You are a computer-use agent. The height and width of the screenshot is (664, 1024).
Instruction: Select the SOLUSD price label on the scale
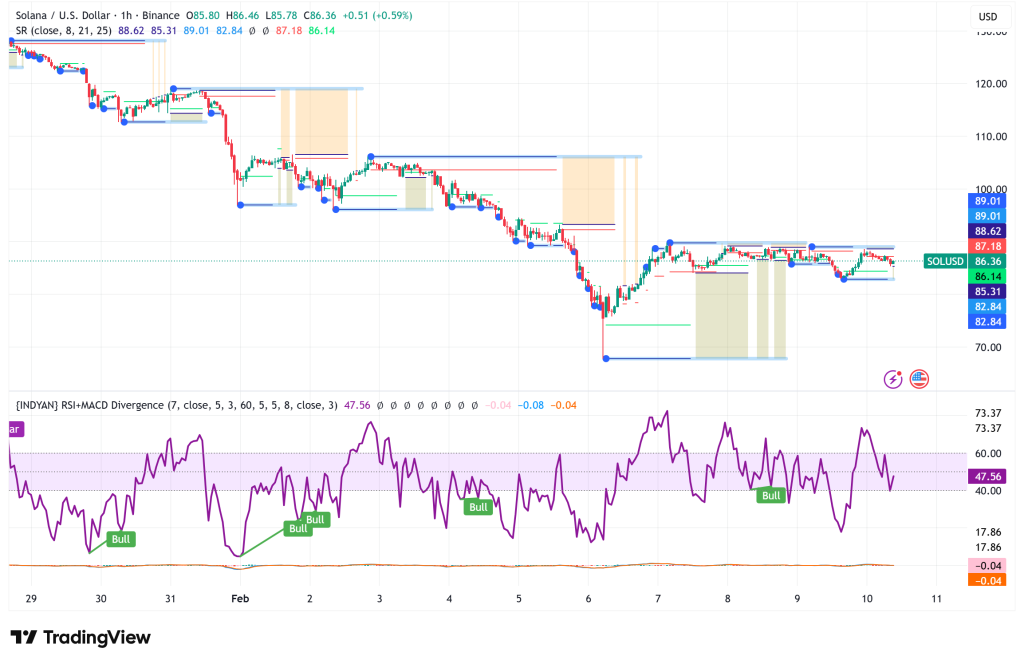[x=943, y=261]
